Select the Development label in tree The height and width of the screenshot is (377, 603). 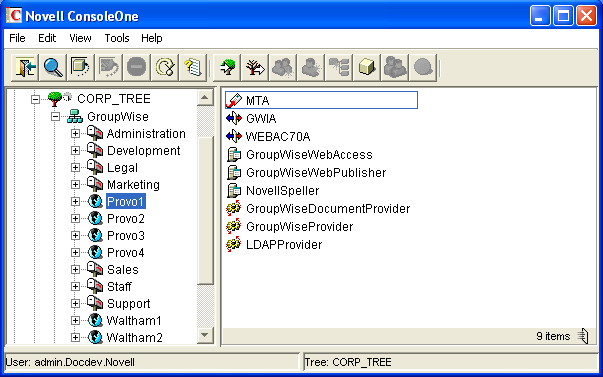(143, 150)
